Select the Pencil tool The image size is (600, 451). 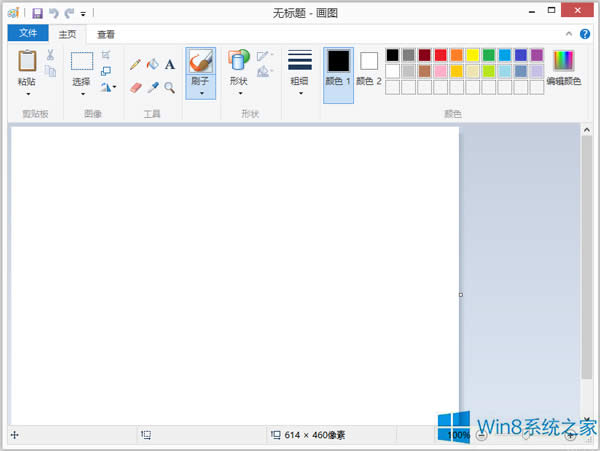click(135, 64)
